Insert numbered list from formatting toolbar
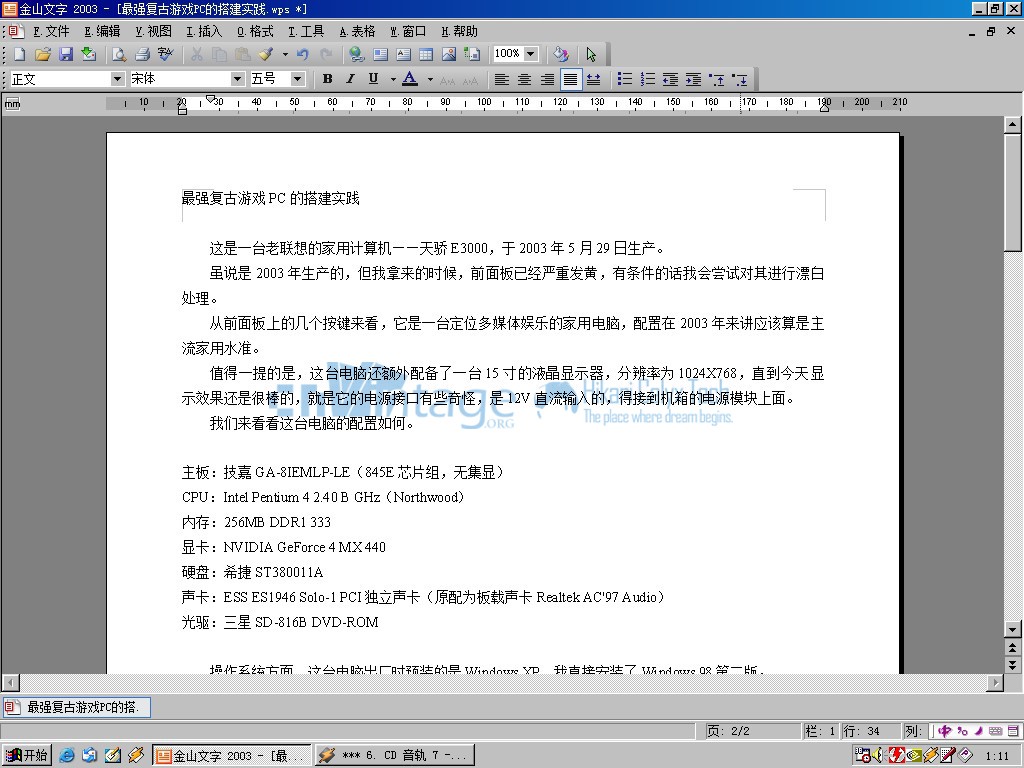1024x768 pixels. [x=648, y=79]
